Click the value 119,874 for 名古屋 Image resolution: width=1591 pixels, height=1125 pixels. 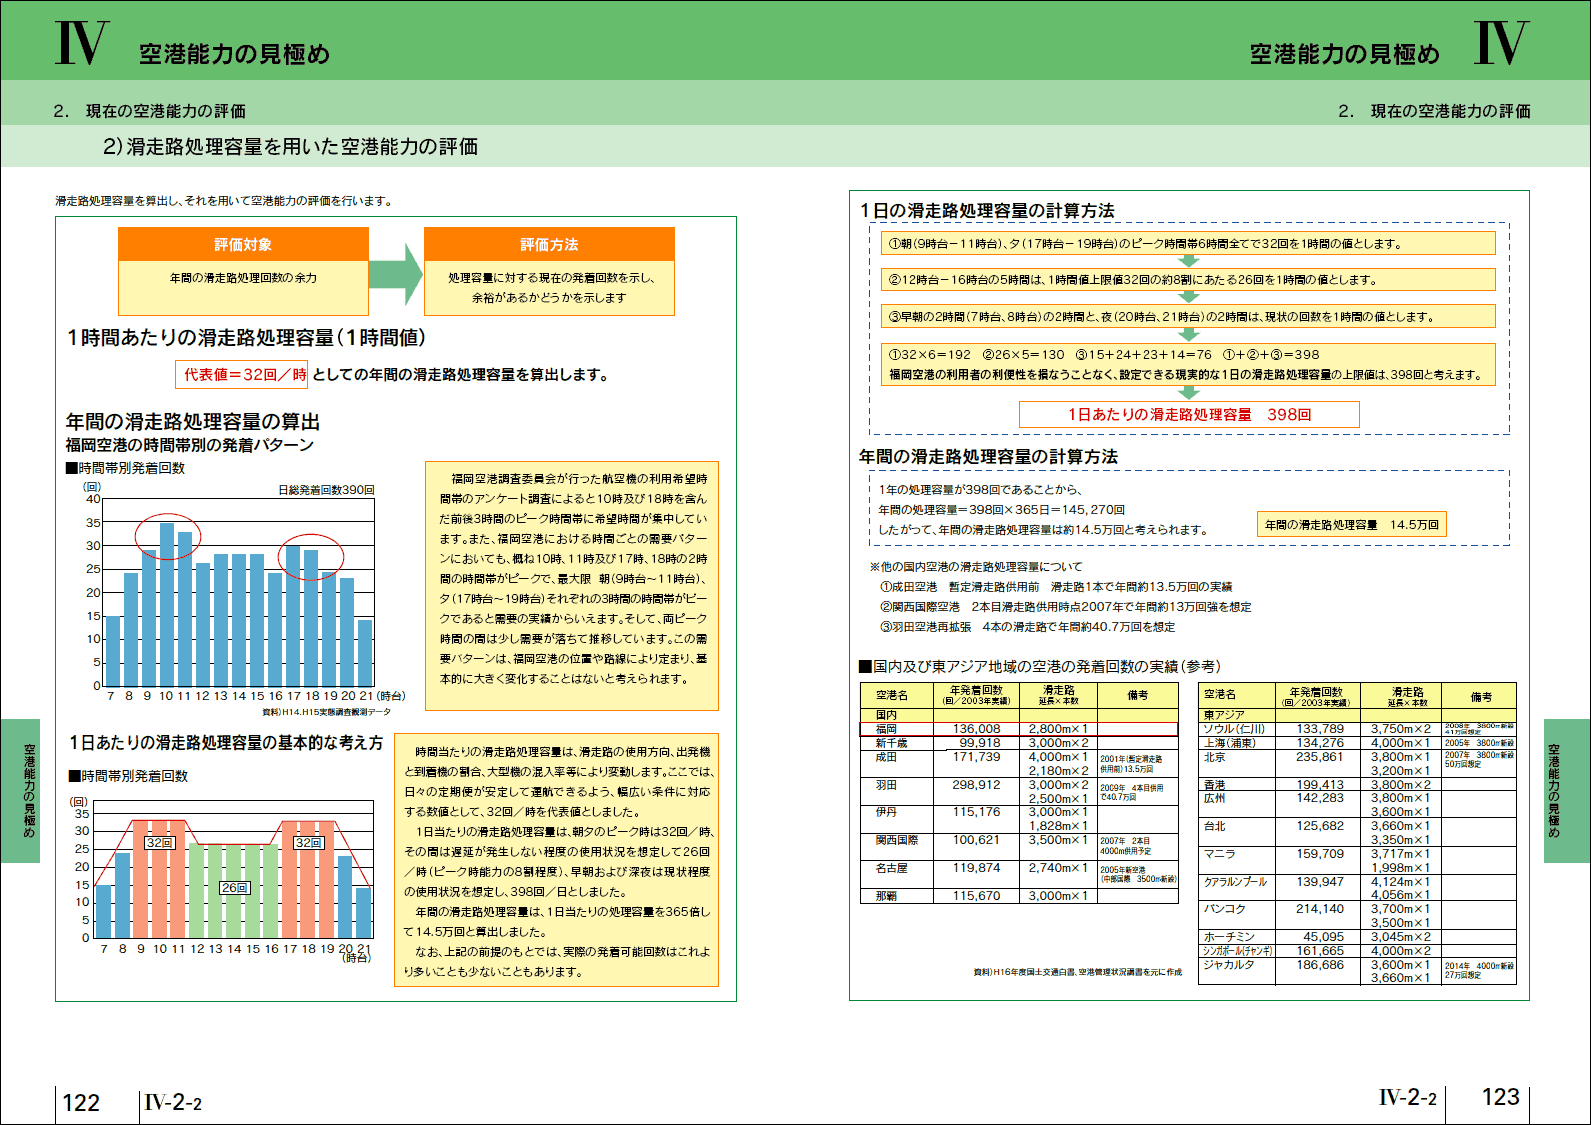[x=976, y=868]
